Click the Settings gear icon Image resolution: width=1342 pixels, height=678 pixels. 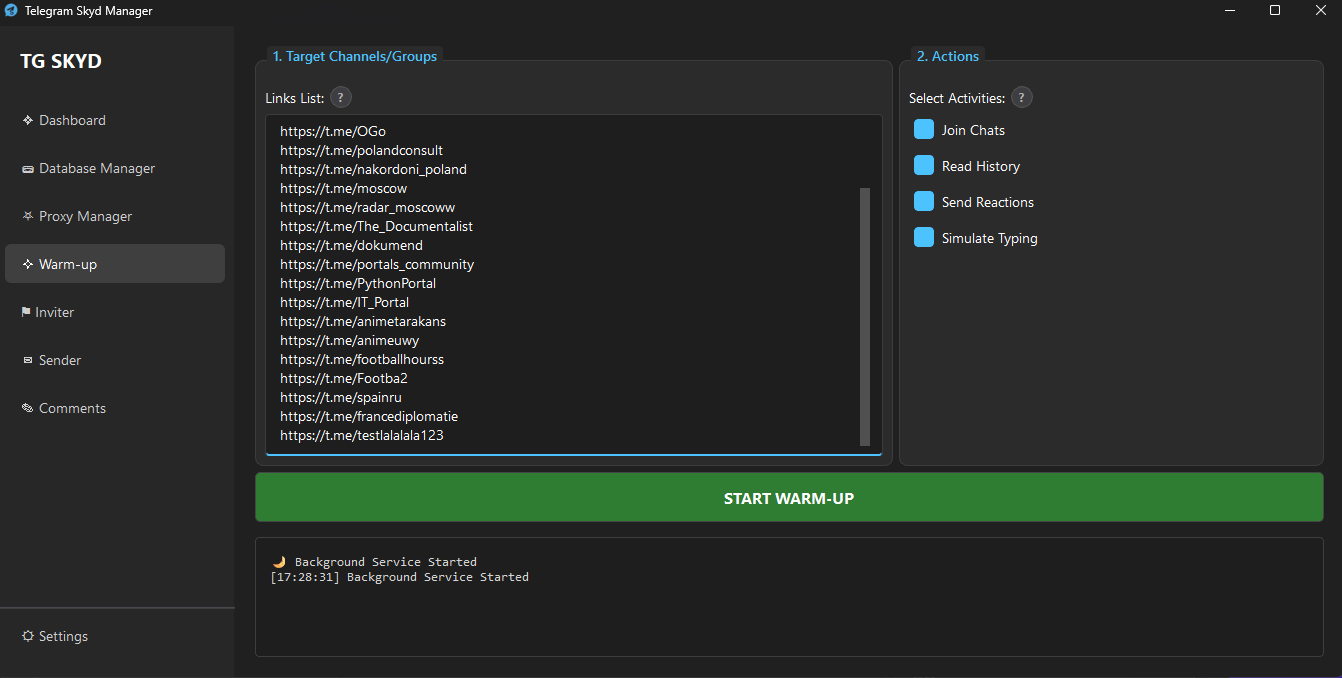point(28,636)
